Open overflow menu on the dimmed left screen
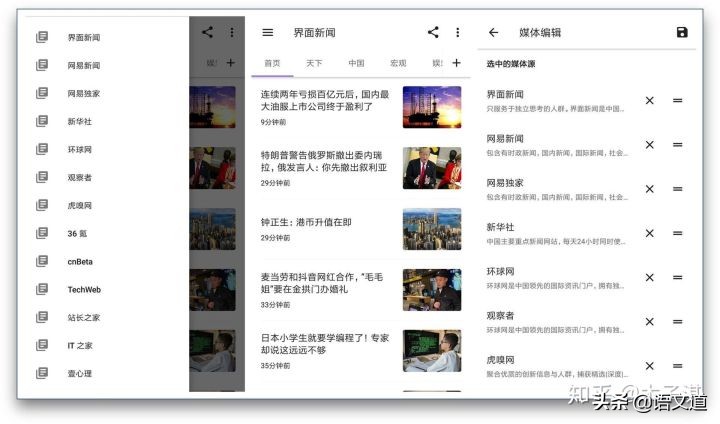 pyautogui.click(x=232, y=32)
